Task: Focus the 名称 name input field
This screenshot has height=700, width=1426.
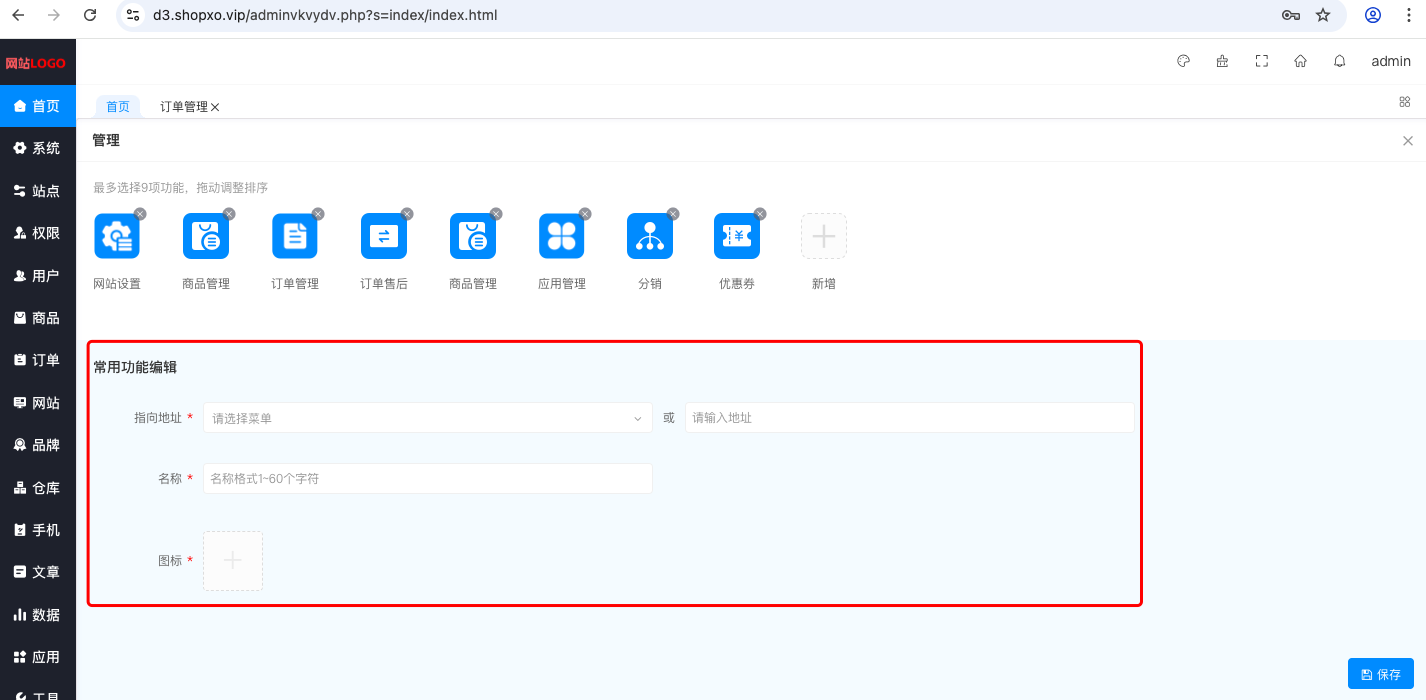Action: (428, 479)
